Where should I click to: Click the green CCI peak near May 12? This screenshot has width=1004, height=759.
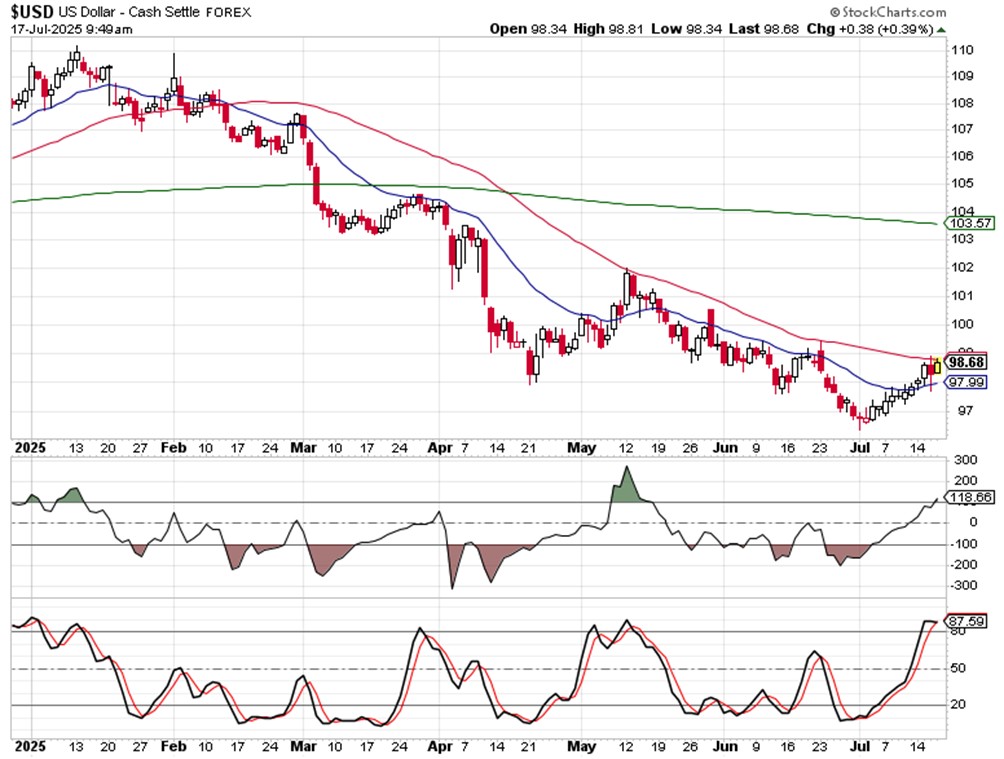tap(627, 485)
